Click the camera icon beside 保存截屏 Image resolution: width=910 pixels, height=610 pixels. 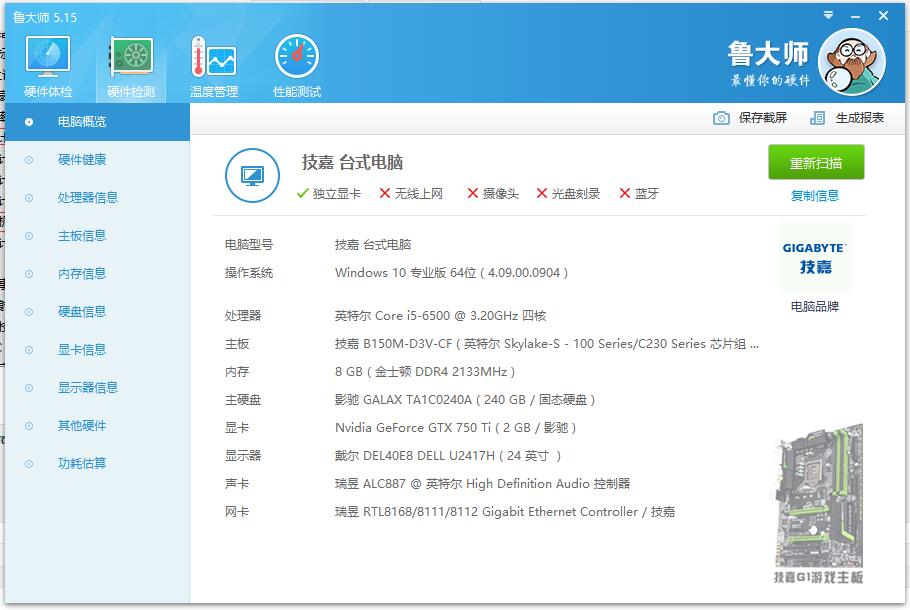click(721, 118)
